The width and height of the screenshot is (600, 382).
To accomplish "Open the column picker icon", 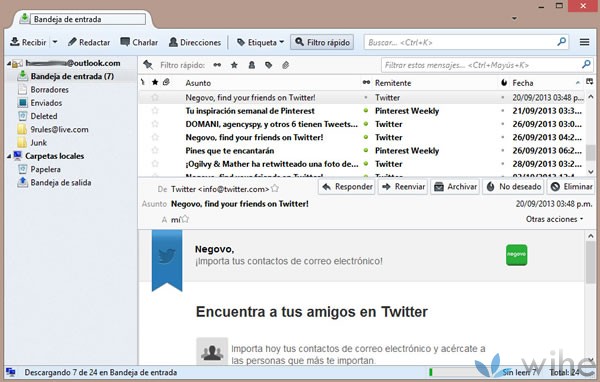I will click(x=590, y=82).
